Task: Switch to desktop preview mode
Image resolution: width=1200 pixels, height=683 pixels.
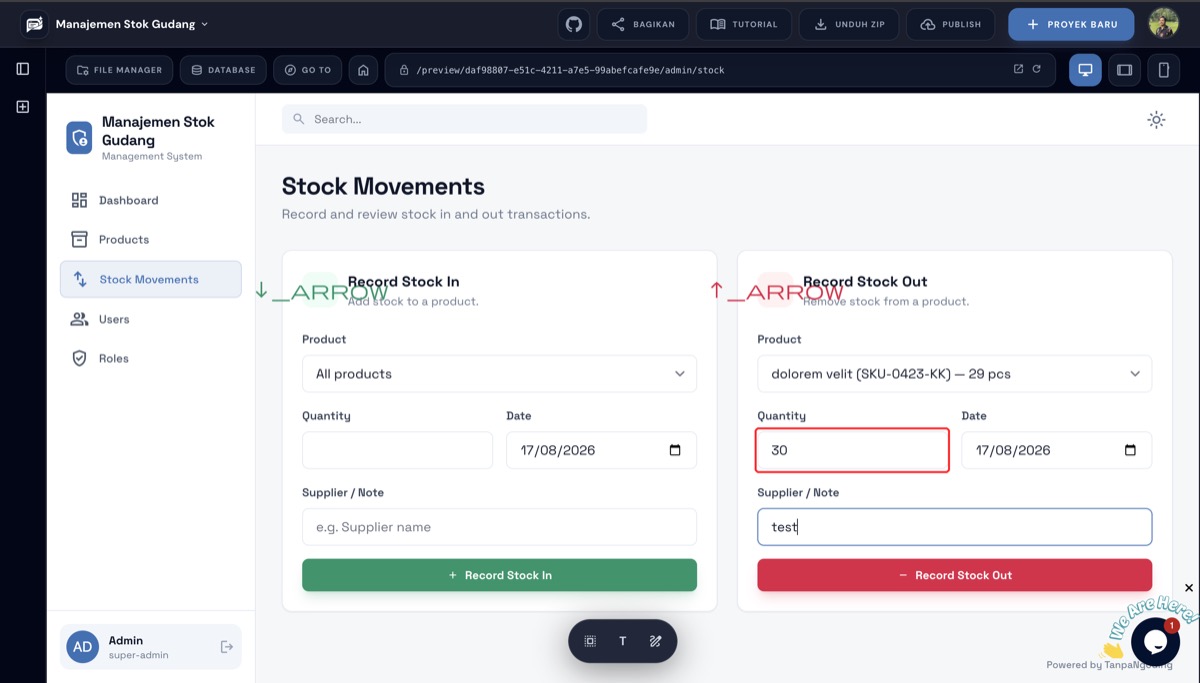Action: [x=1085, y=70]
